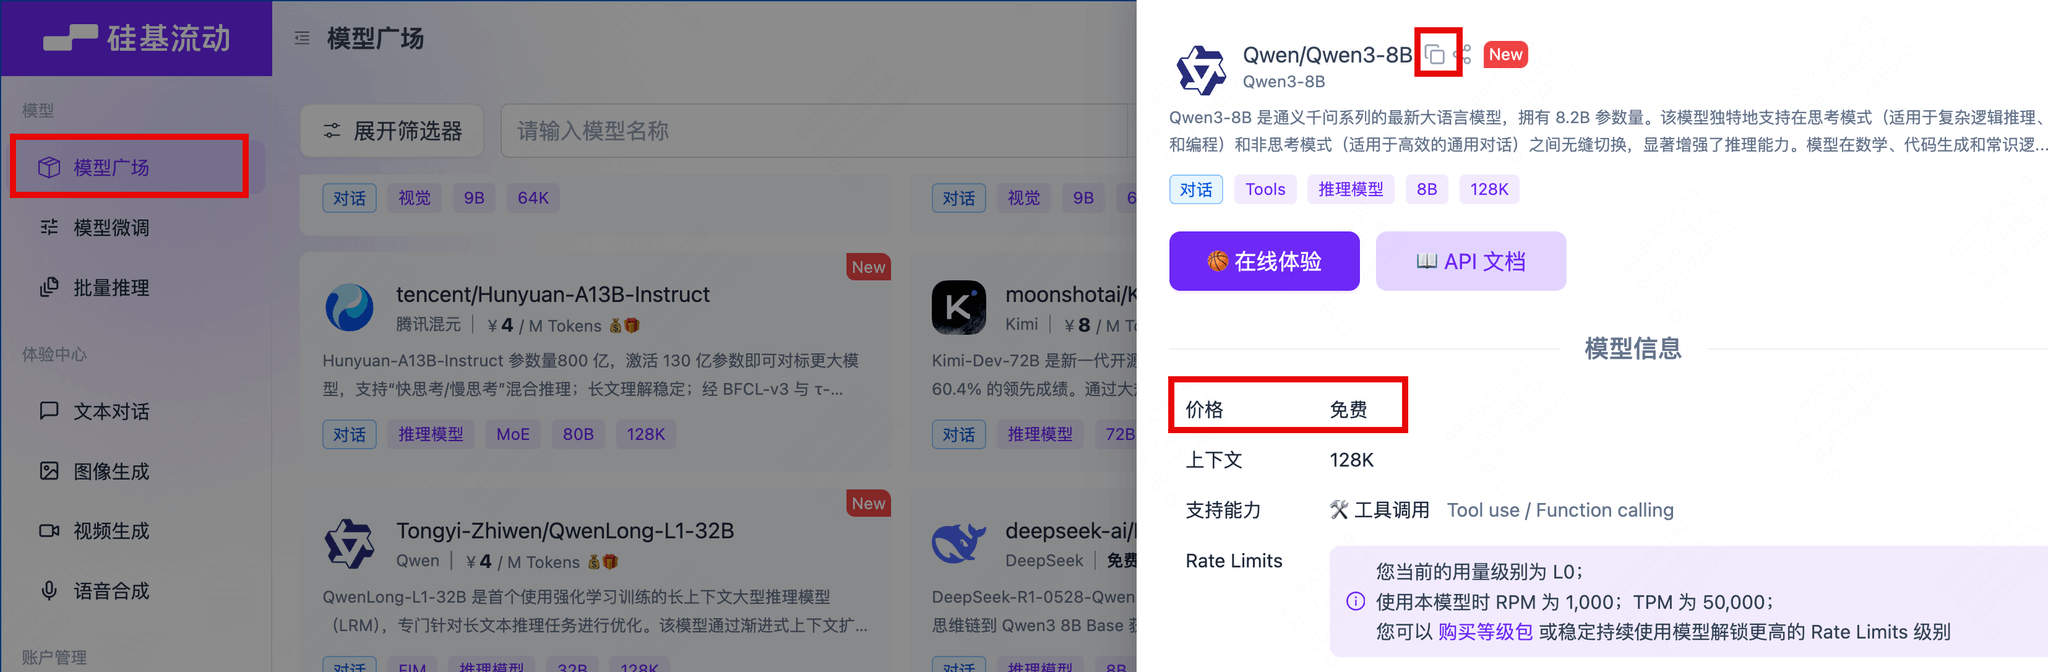
Task: Click the 8B tag in the detail panel
Action: (x=1427, y=189)
